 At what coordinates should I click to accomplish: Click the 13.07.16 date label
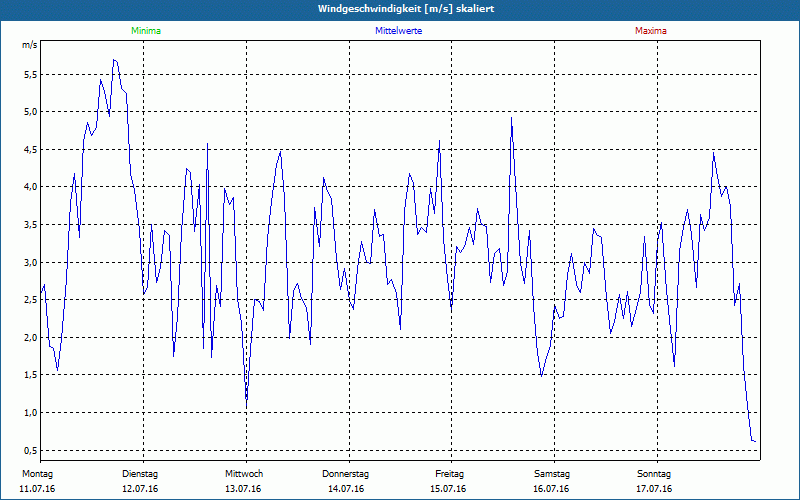coord(243,489)
